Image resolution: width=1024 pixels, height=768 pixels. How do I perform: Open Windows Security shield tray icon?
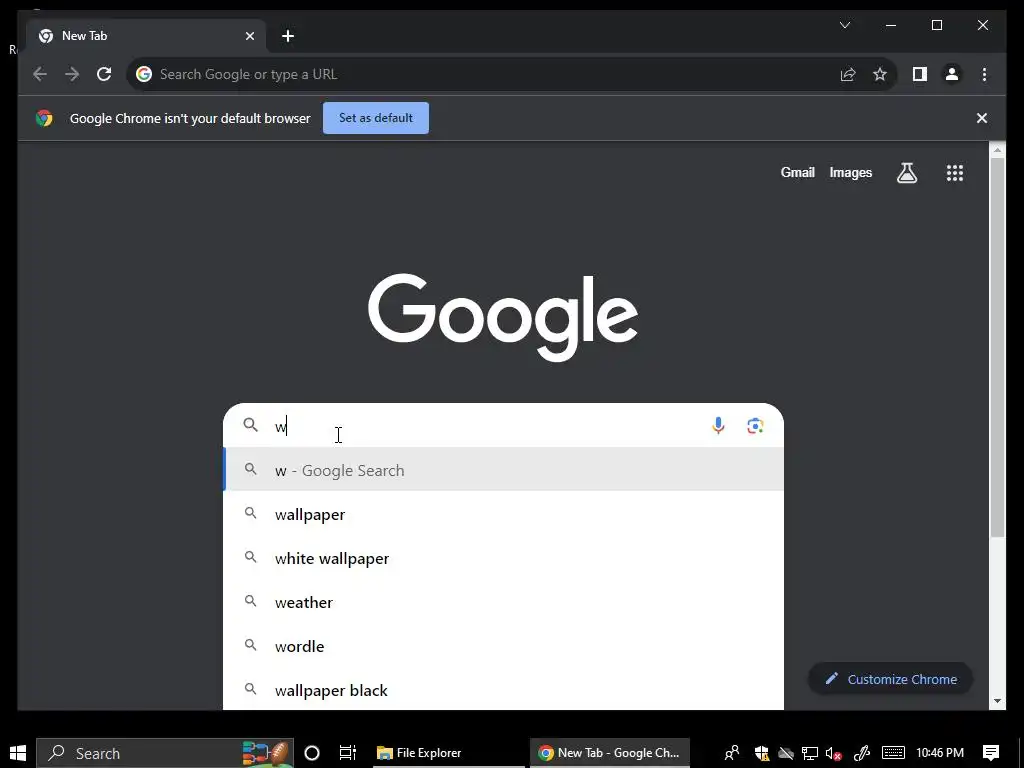tap(761, 753)
